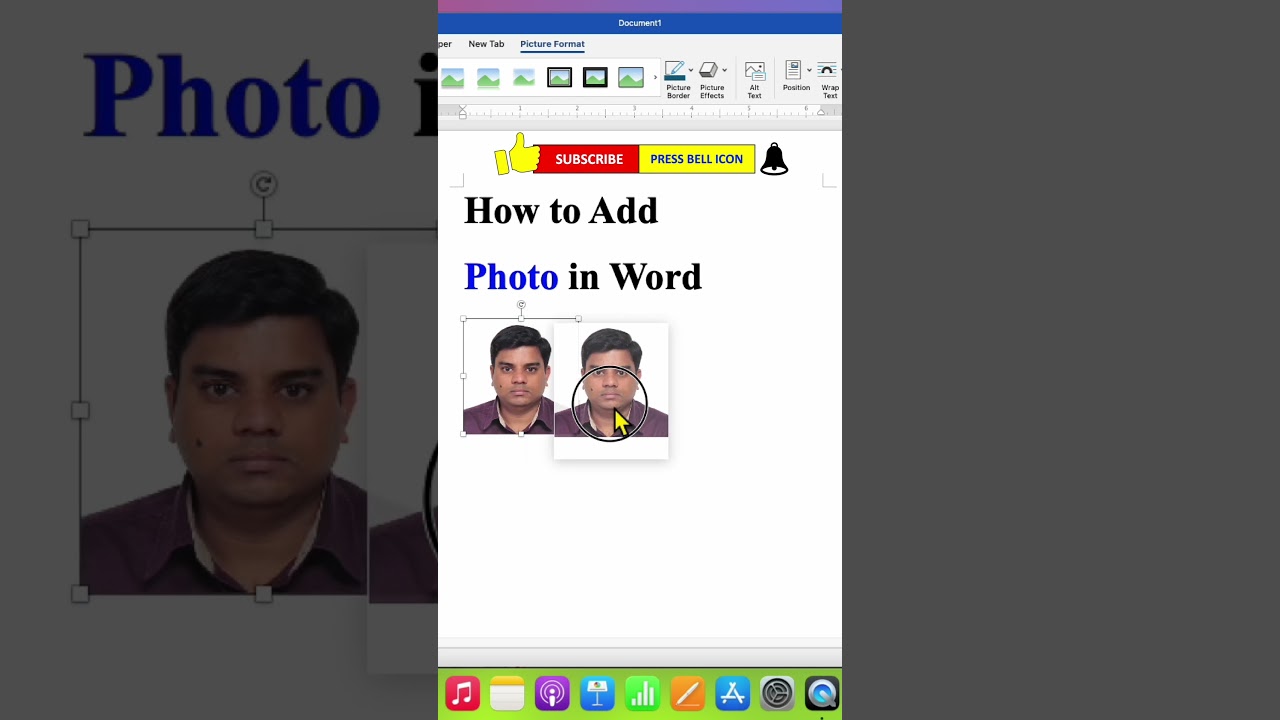Open App Store from the Dock

tap(732, 693)
